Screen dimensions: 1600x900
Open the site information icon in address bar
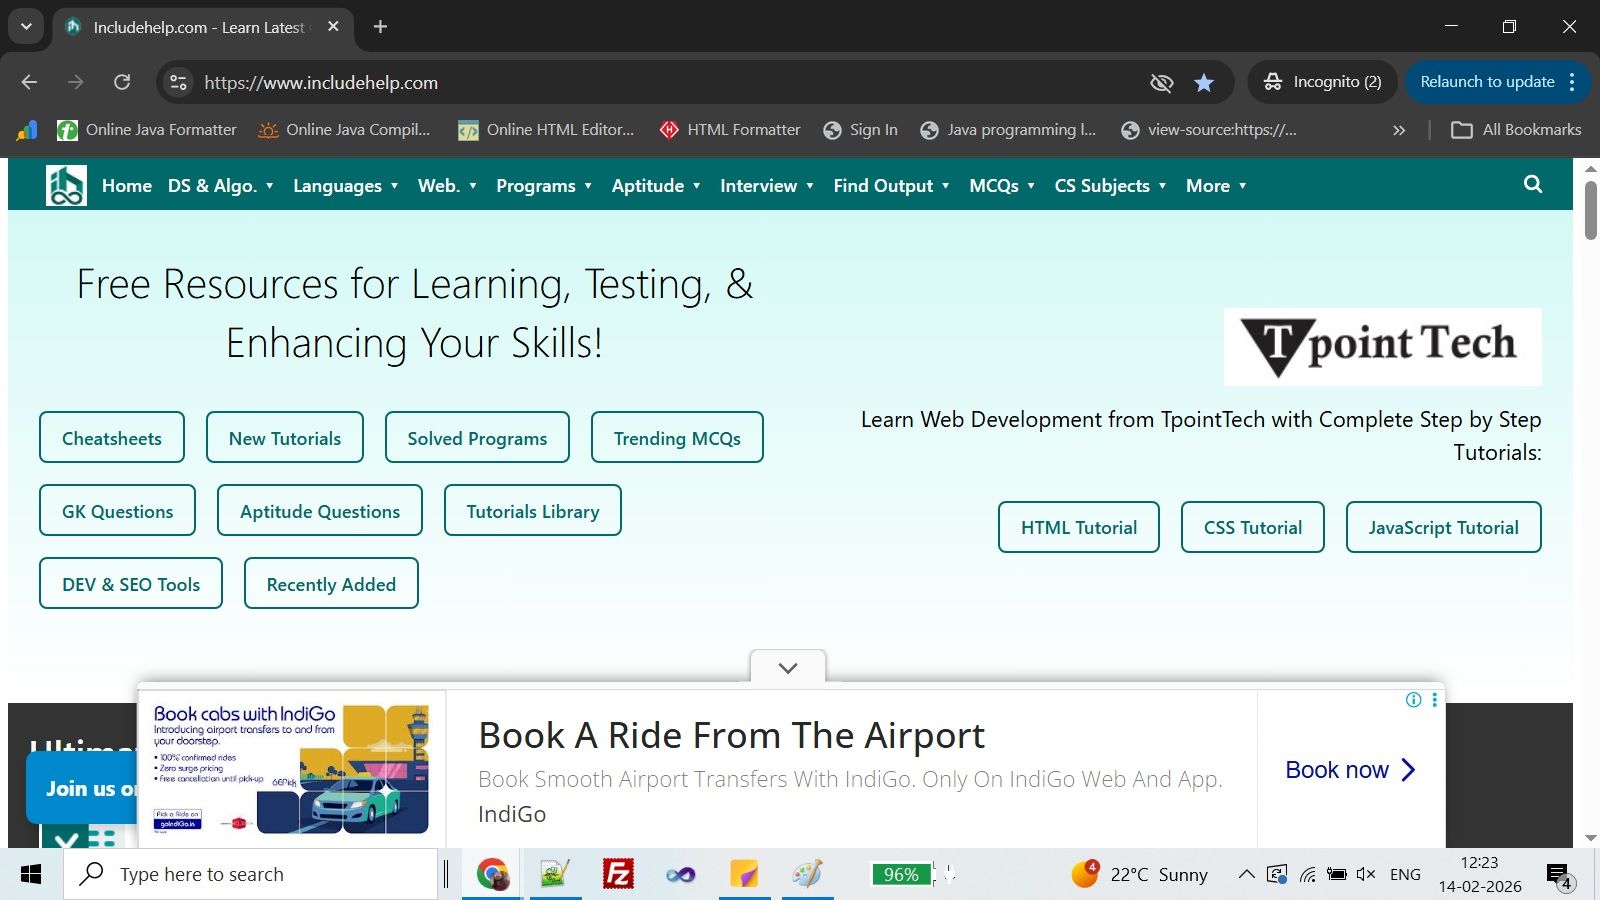(178, 83)
